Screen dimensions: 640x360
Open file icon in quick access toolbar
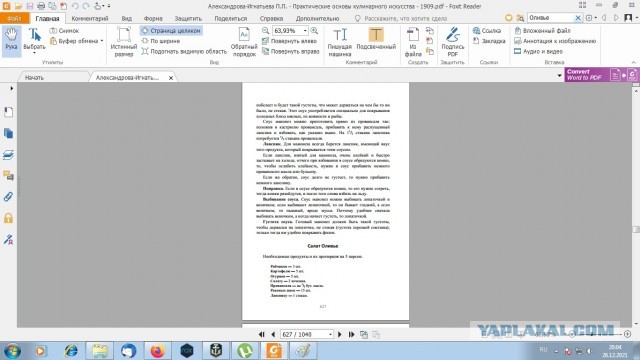(18, 6)
